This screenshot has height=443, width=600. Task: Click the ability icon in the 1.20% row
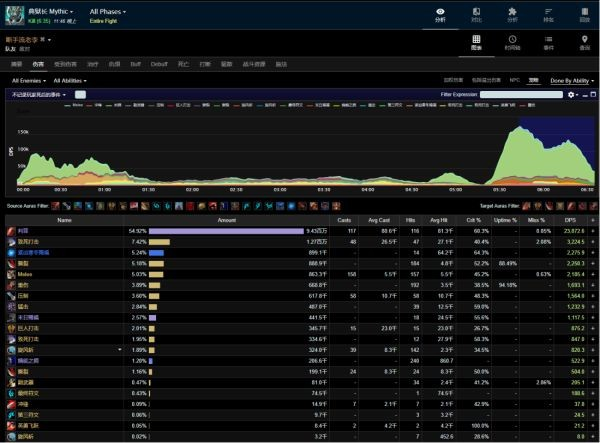pos(11,361)
